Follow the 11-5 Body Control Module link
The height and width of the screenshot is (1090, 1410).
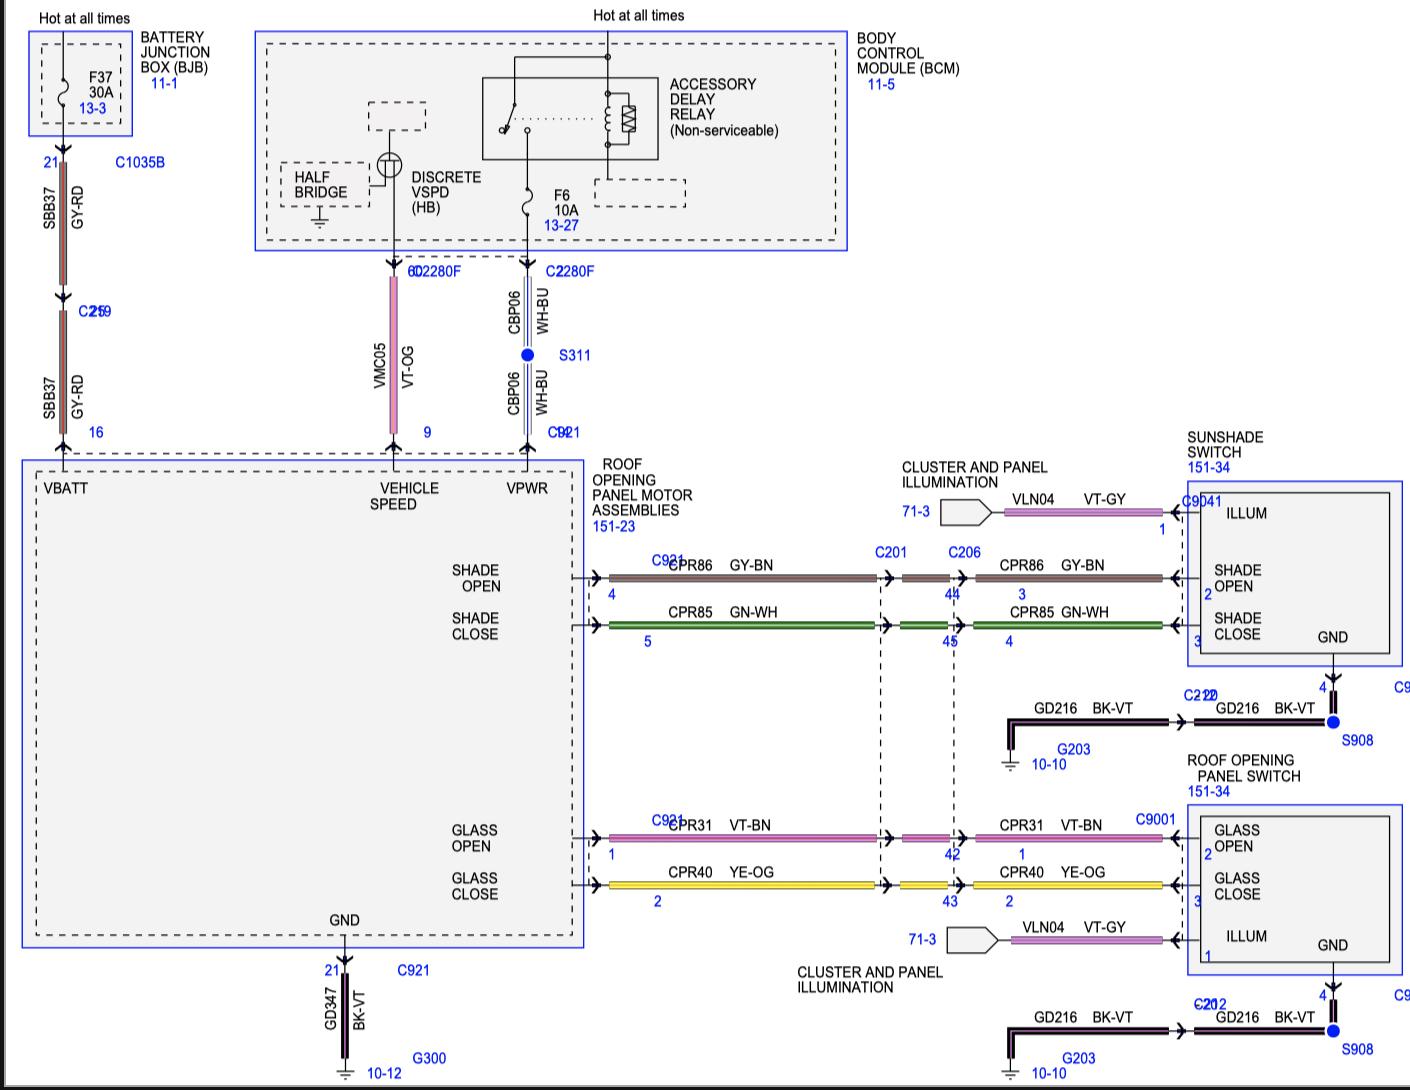(x=880, y=84)
